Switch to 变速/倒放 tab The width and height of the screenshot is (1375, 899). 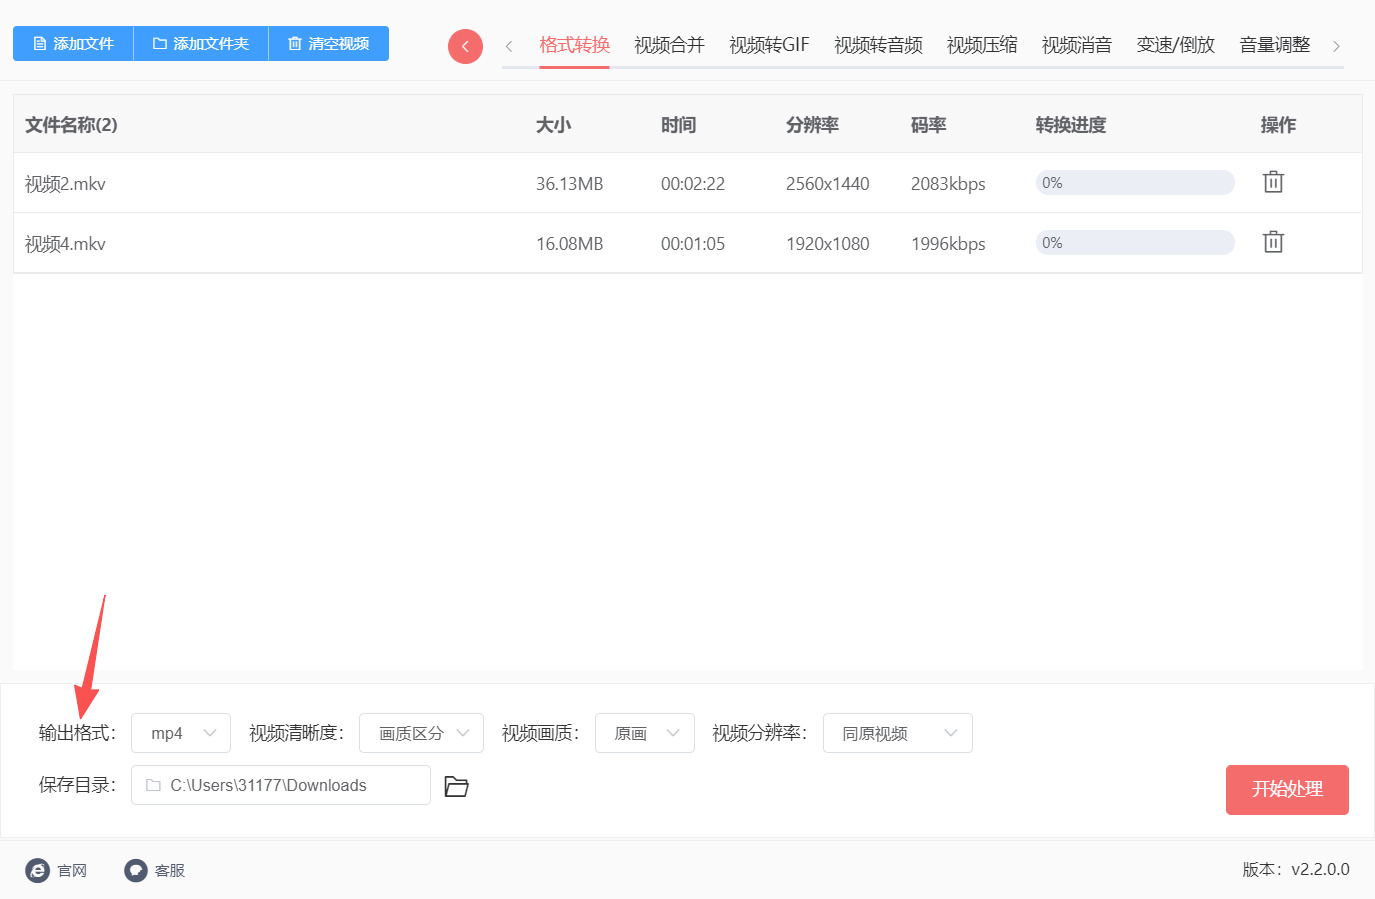point(1175,45)
